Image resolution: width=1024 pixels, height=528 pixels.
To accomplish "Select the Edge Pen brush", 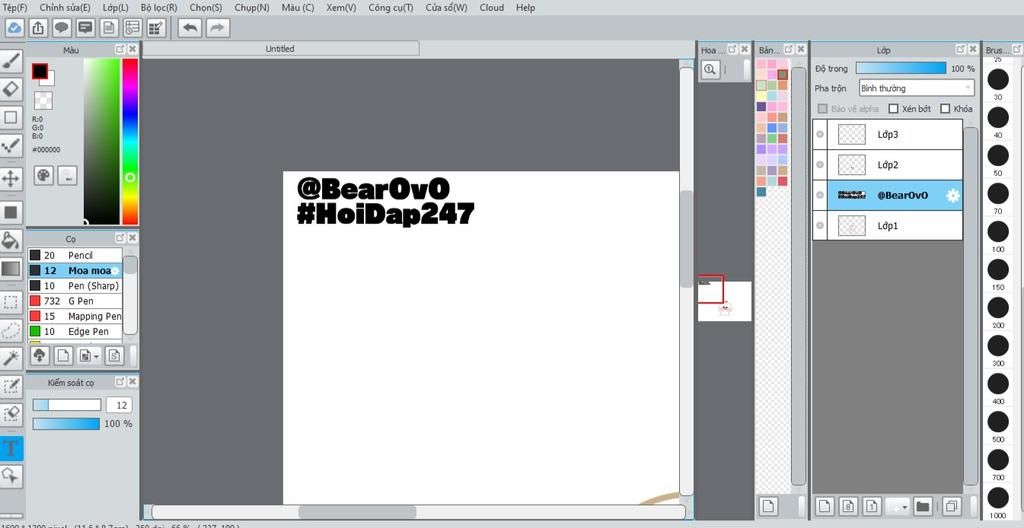I will tap(75, 331).
